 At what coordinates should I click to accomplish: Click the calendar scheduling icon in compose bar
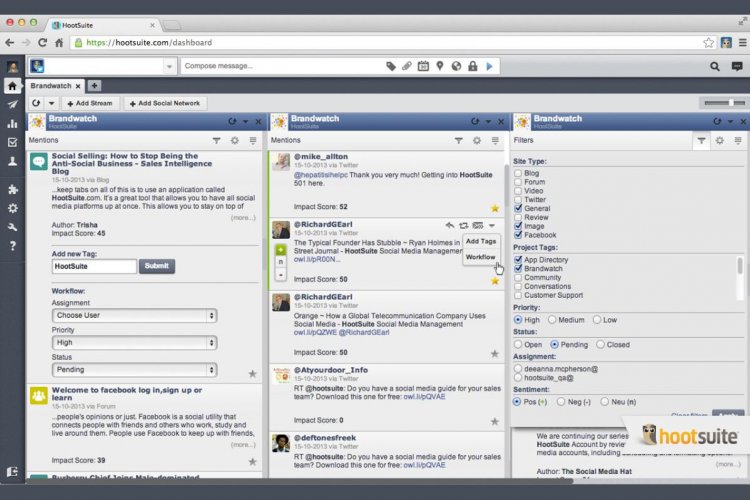pos(423,66)
